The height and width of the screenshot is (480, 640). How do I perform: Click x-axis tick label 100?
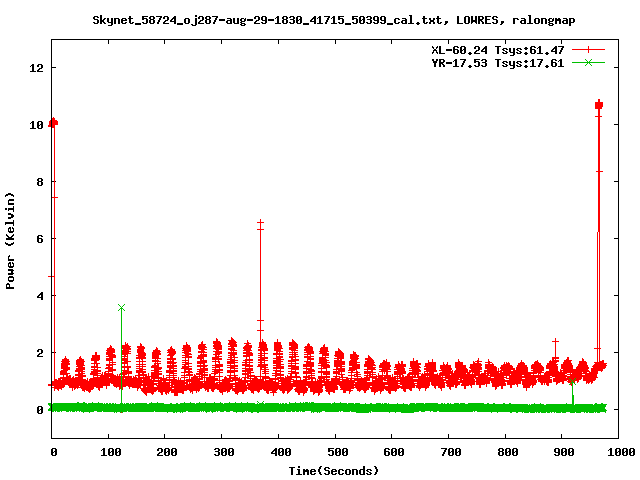(x=111, y=452)
